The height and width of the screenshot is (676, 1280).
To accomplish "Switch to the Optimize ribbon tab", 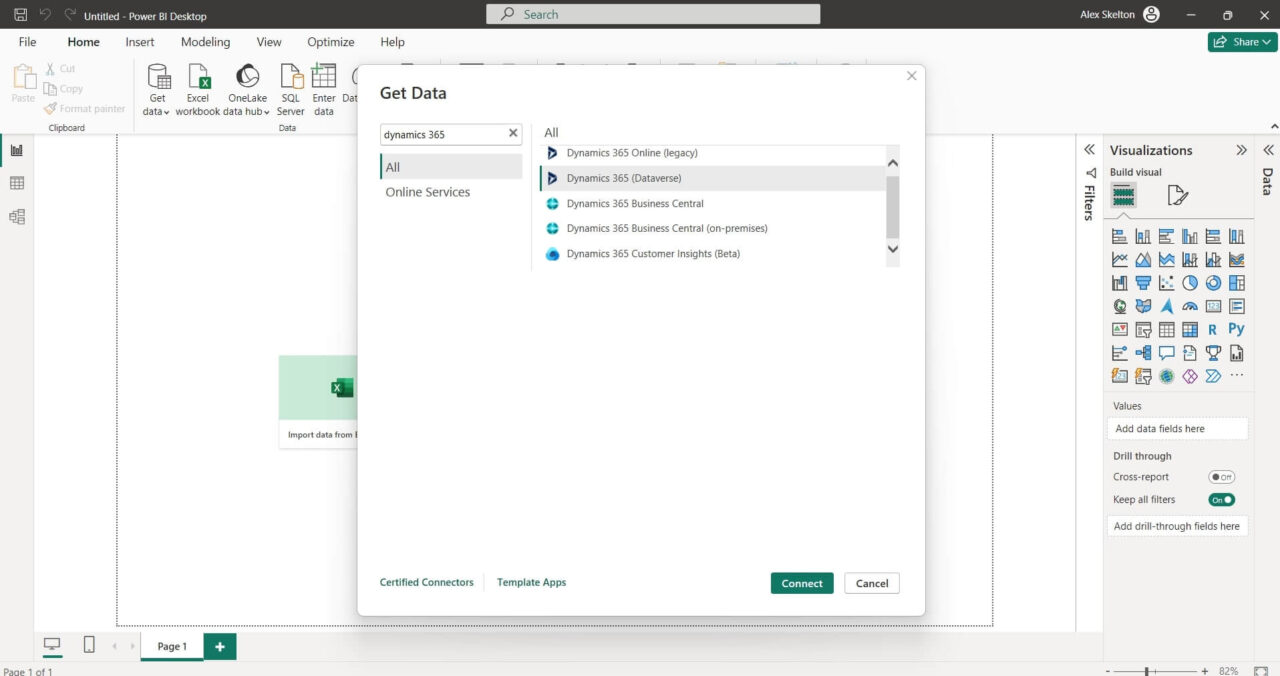I will [331, 42].
